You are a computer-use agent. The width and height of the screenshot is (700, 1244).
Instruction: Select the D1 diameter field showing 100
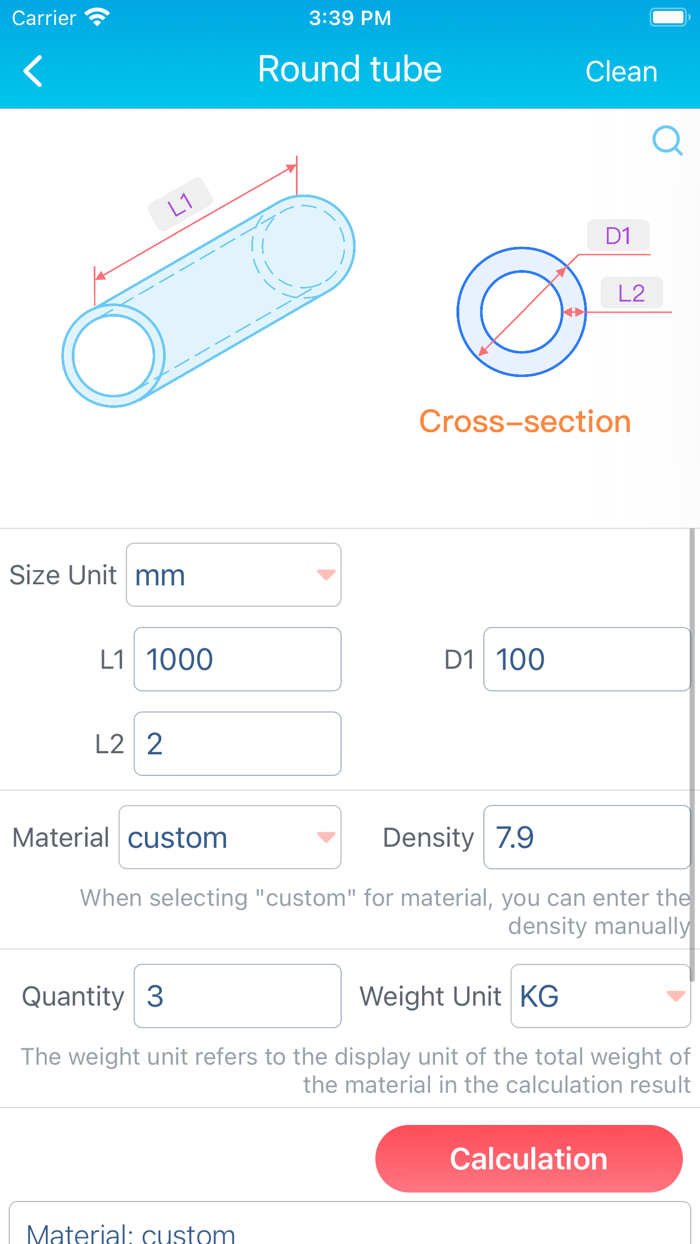coord(586,658)
